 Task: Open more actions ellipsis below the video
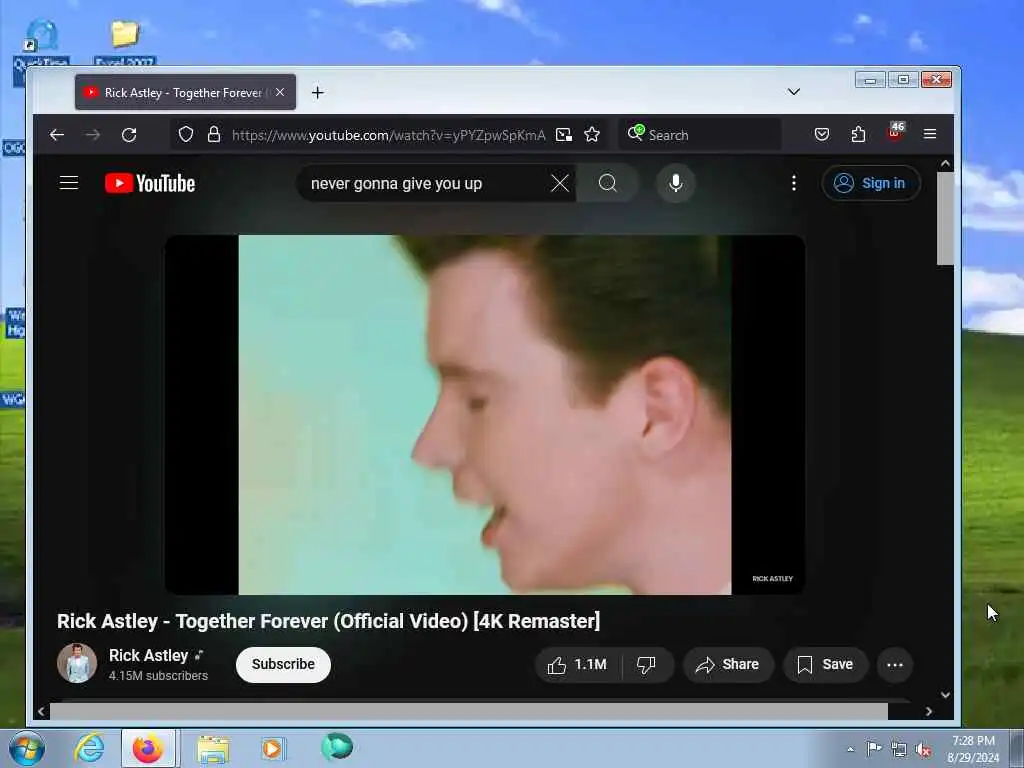[x=895, y=665]
